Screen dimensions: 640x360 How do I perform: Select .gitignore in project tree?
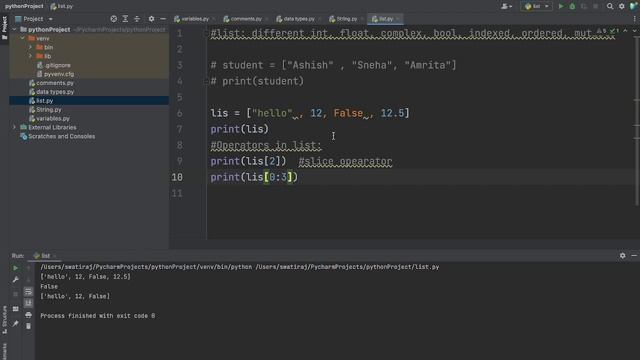coord(57,65)
